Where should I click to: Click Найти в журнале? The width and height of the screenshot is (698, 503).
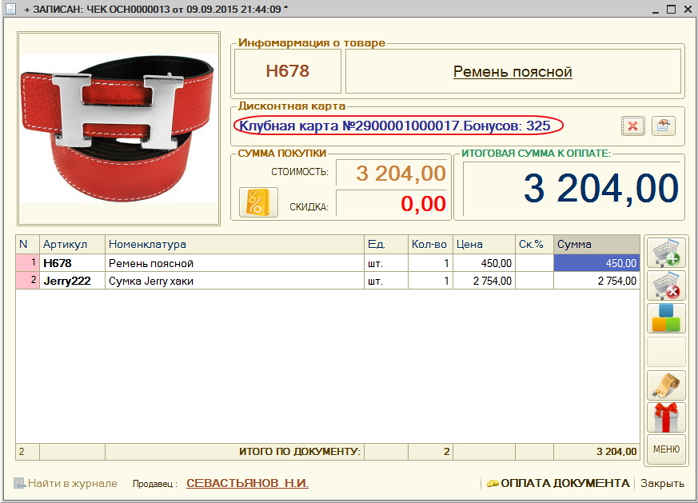(65, 483)
